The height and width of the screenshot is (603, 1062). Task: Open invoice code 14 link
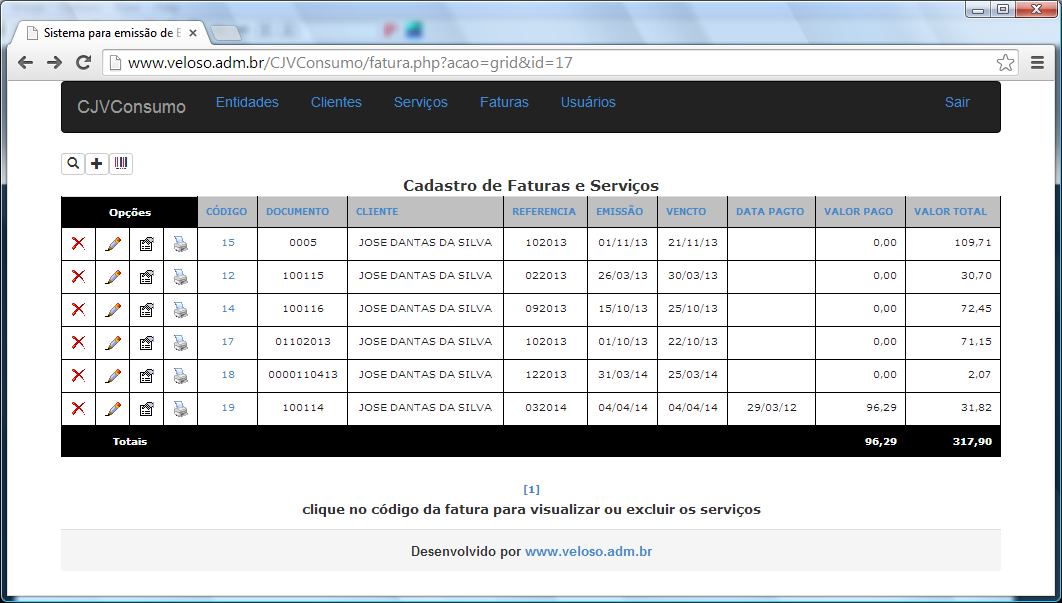point(228,309)
